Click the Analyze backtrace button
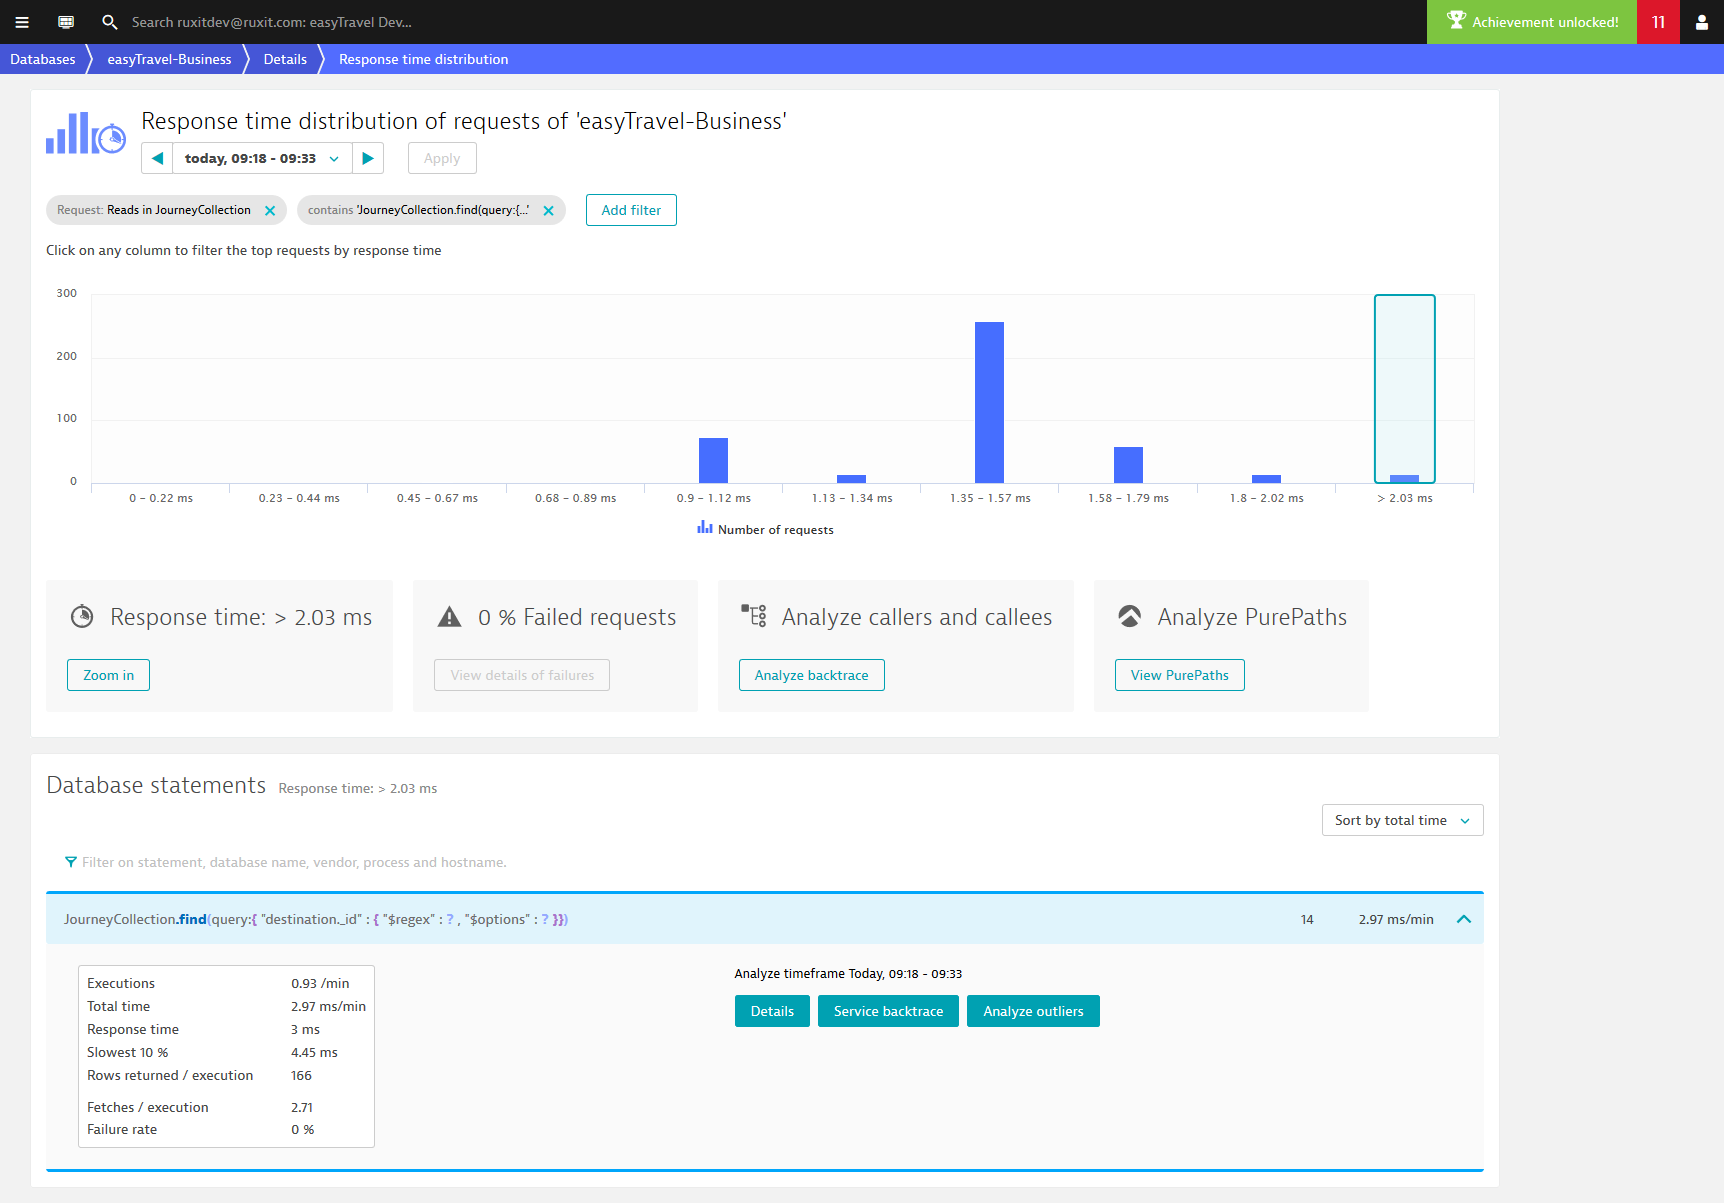 pyautogui.click(x=811, y=675)
